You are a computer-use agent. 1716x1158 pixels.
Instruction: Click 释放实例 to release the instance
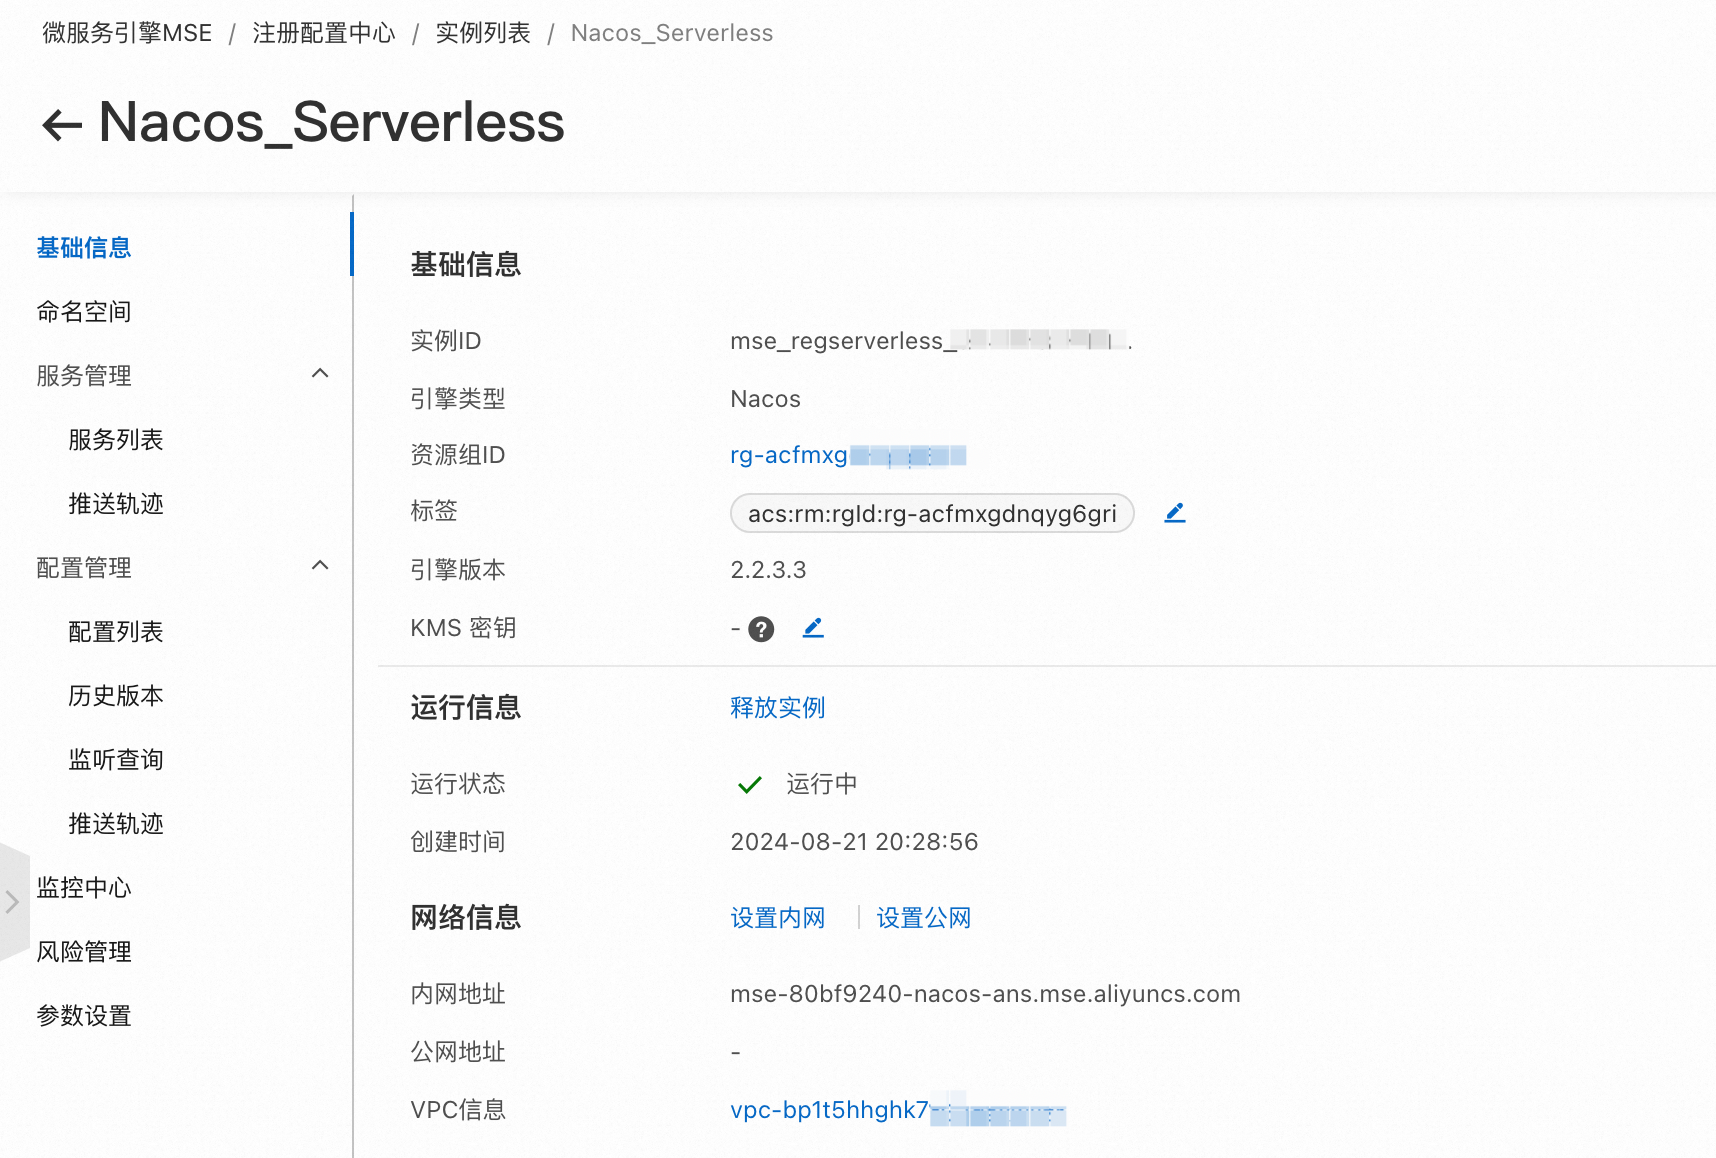777,707
